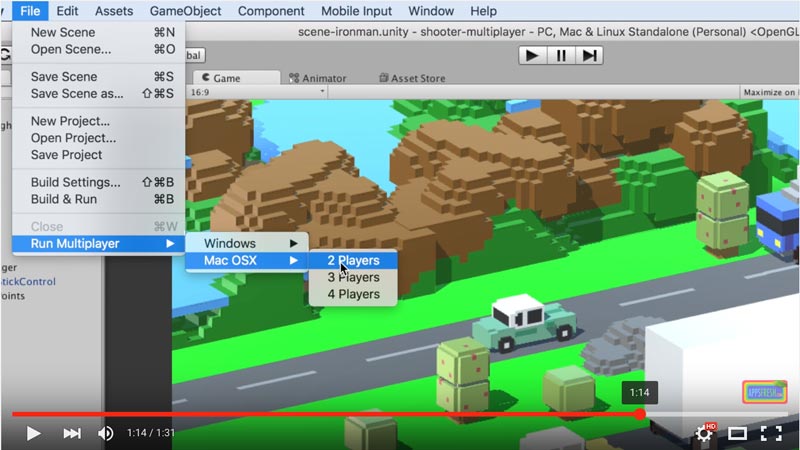The image size is (800, 450).
Task: Click Unity editor Play button
Action: [533, 55]
